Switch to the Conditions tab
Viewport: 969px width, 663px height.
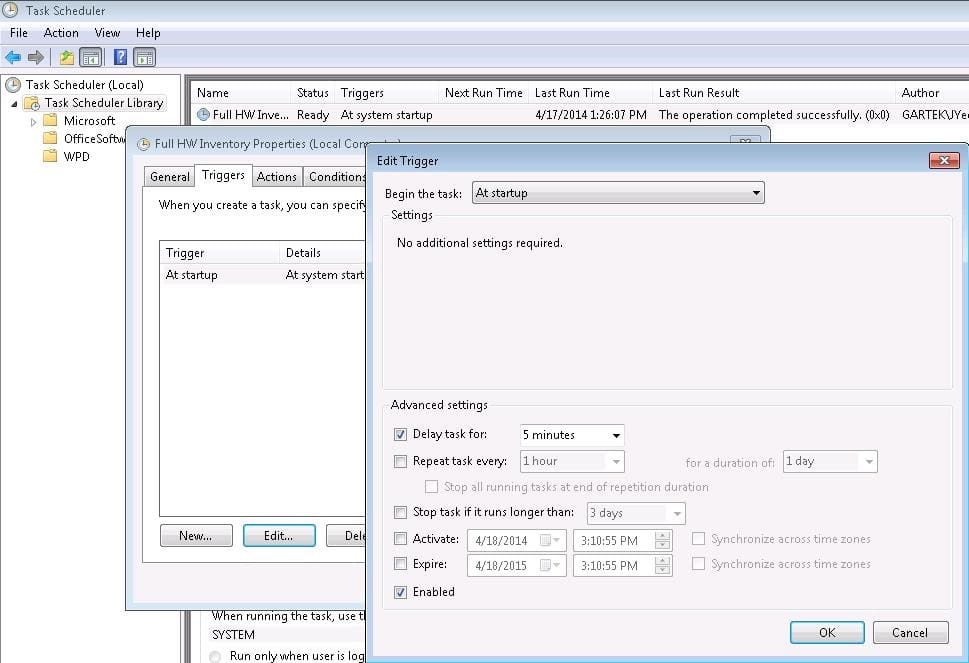(x=336, y=177)
